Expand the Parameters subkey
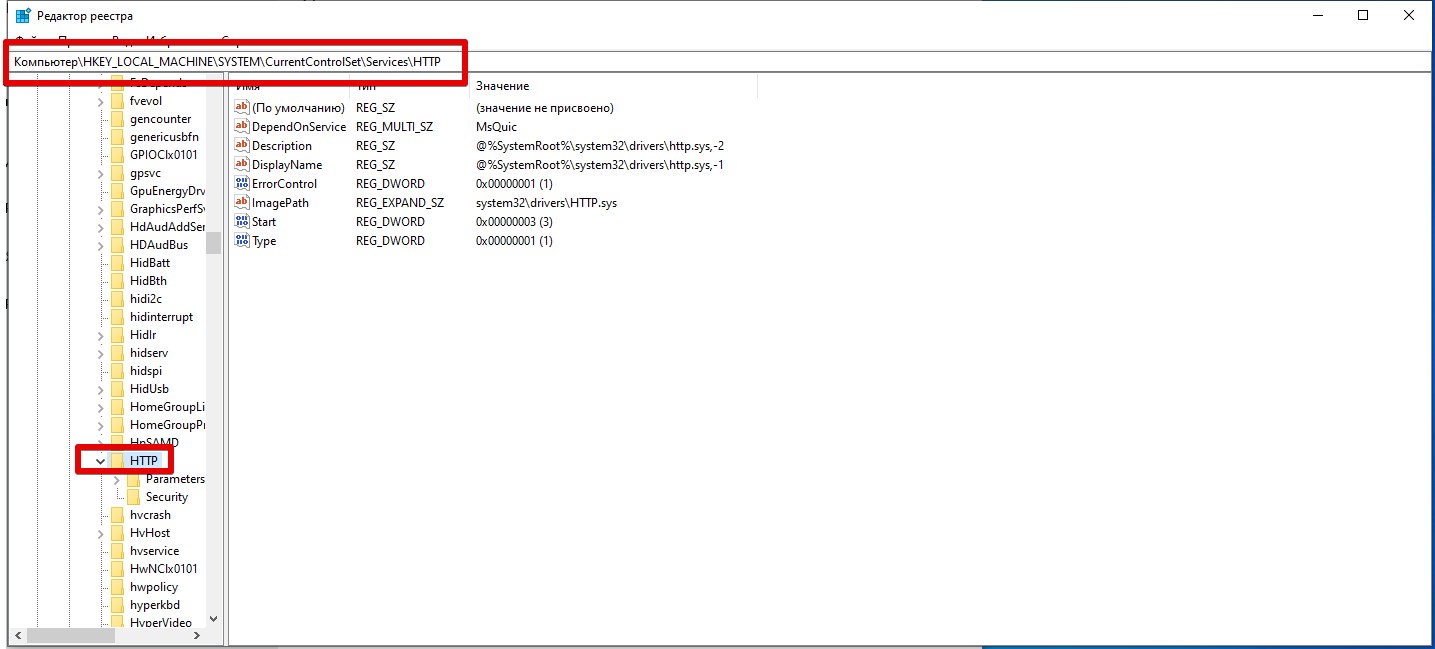The width and height of the screenshot is (1435, 649). click(117, 479)
